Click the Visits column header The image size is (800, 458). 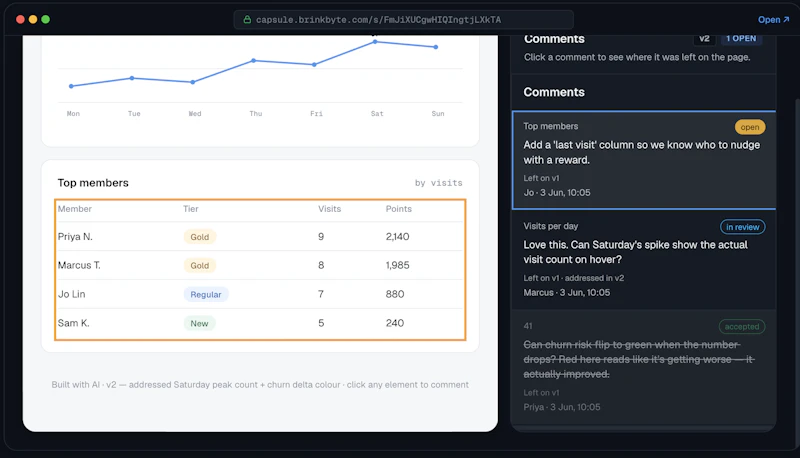(x=330, y=209)
